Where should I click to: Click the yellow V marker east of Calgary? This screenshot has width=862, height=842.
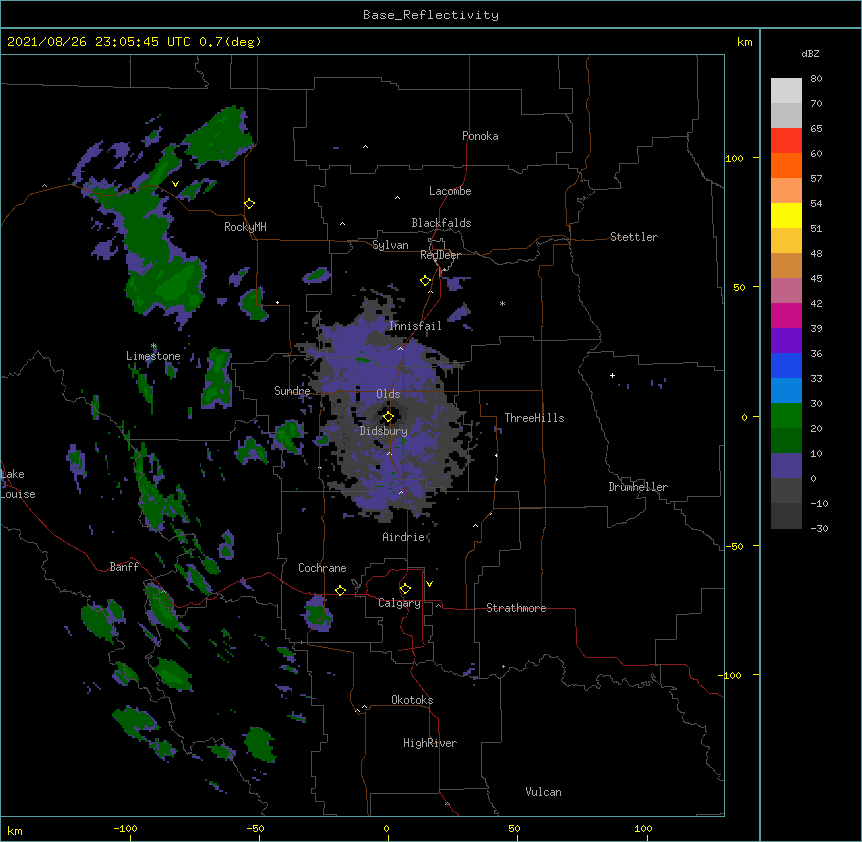429,584
